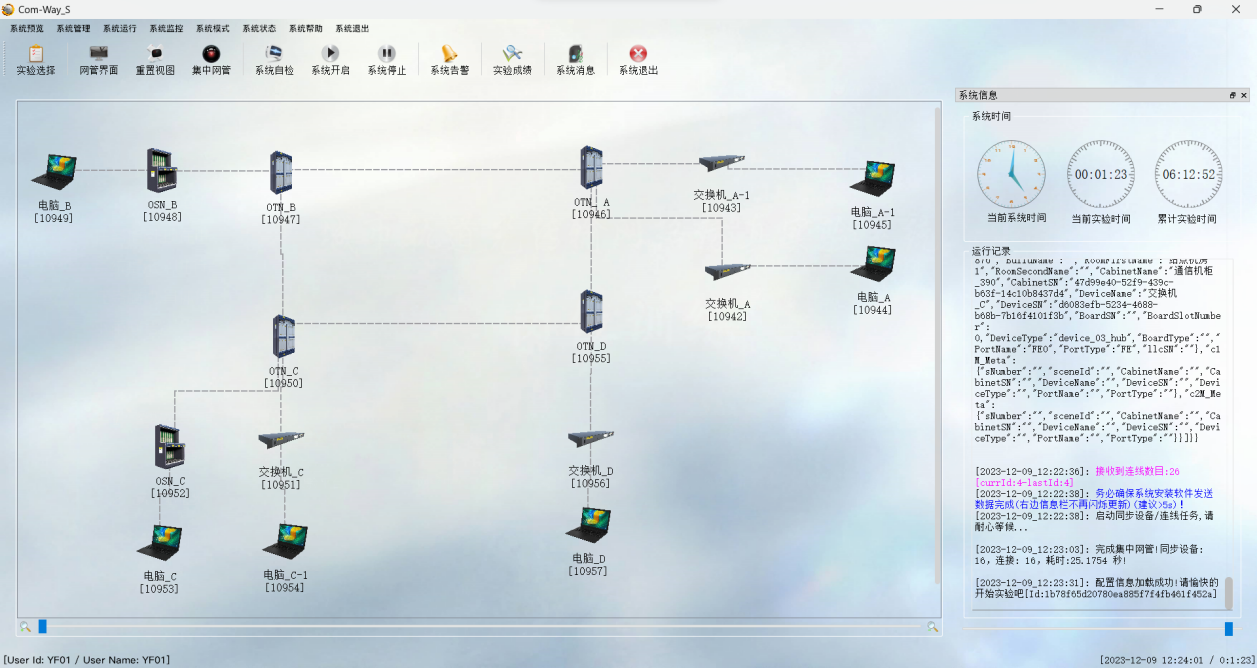The height and width of the screenshot is (668, 1257).
Task: Click the zoom slider handle below topology
Action: coord(43,626)
